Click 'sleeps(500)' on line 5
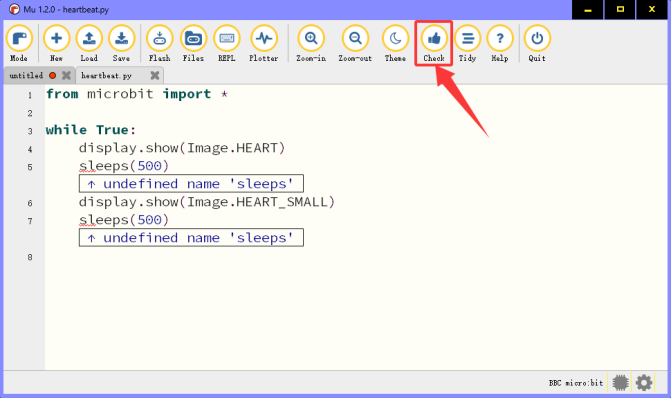The height and width of the screenshot is (398, 672). tap(124, 166)
